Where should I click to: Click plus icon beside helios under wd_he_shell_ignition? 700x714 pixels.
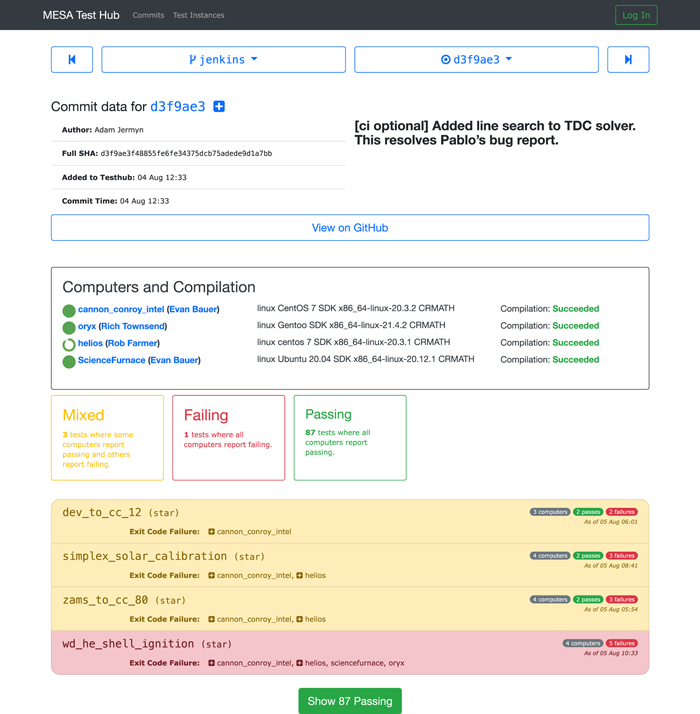pos(299,663)
